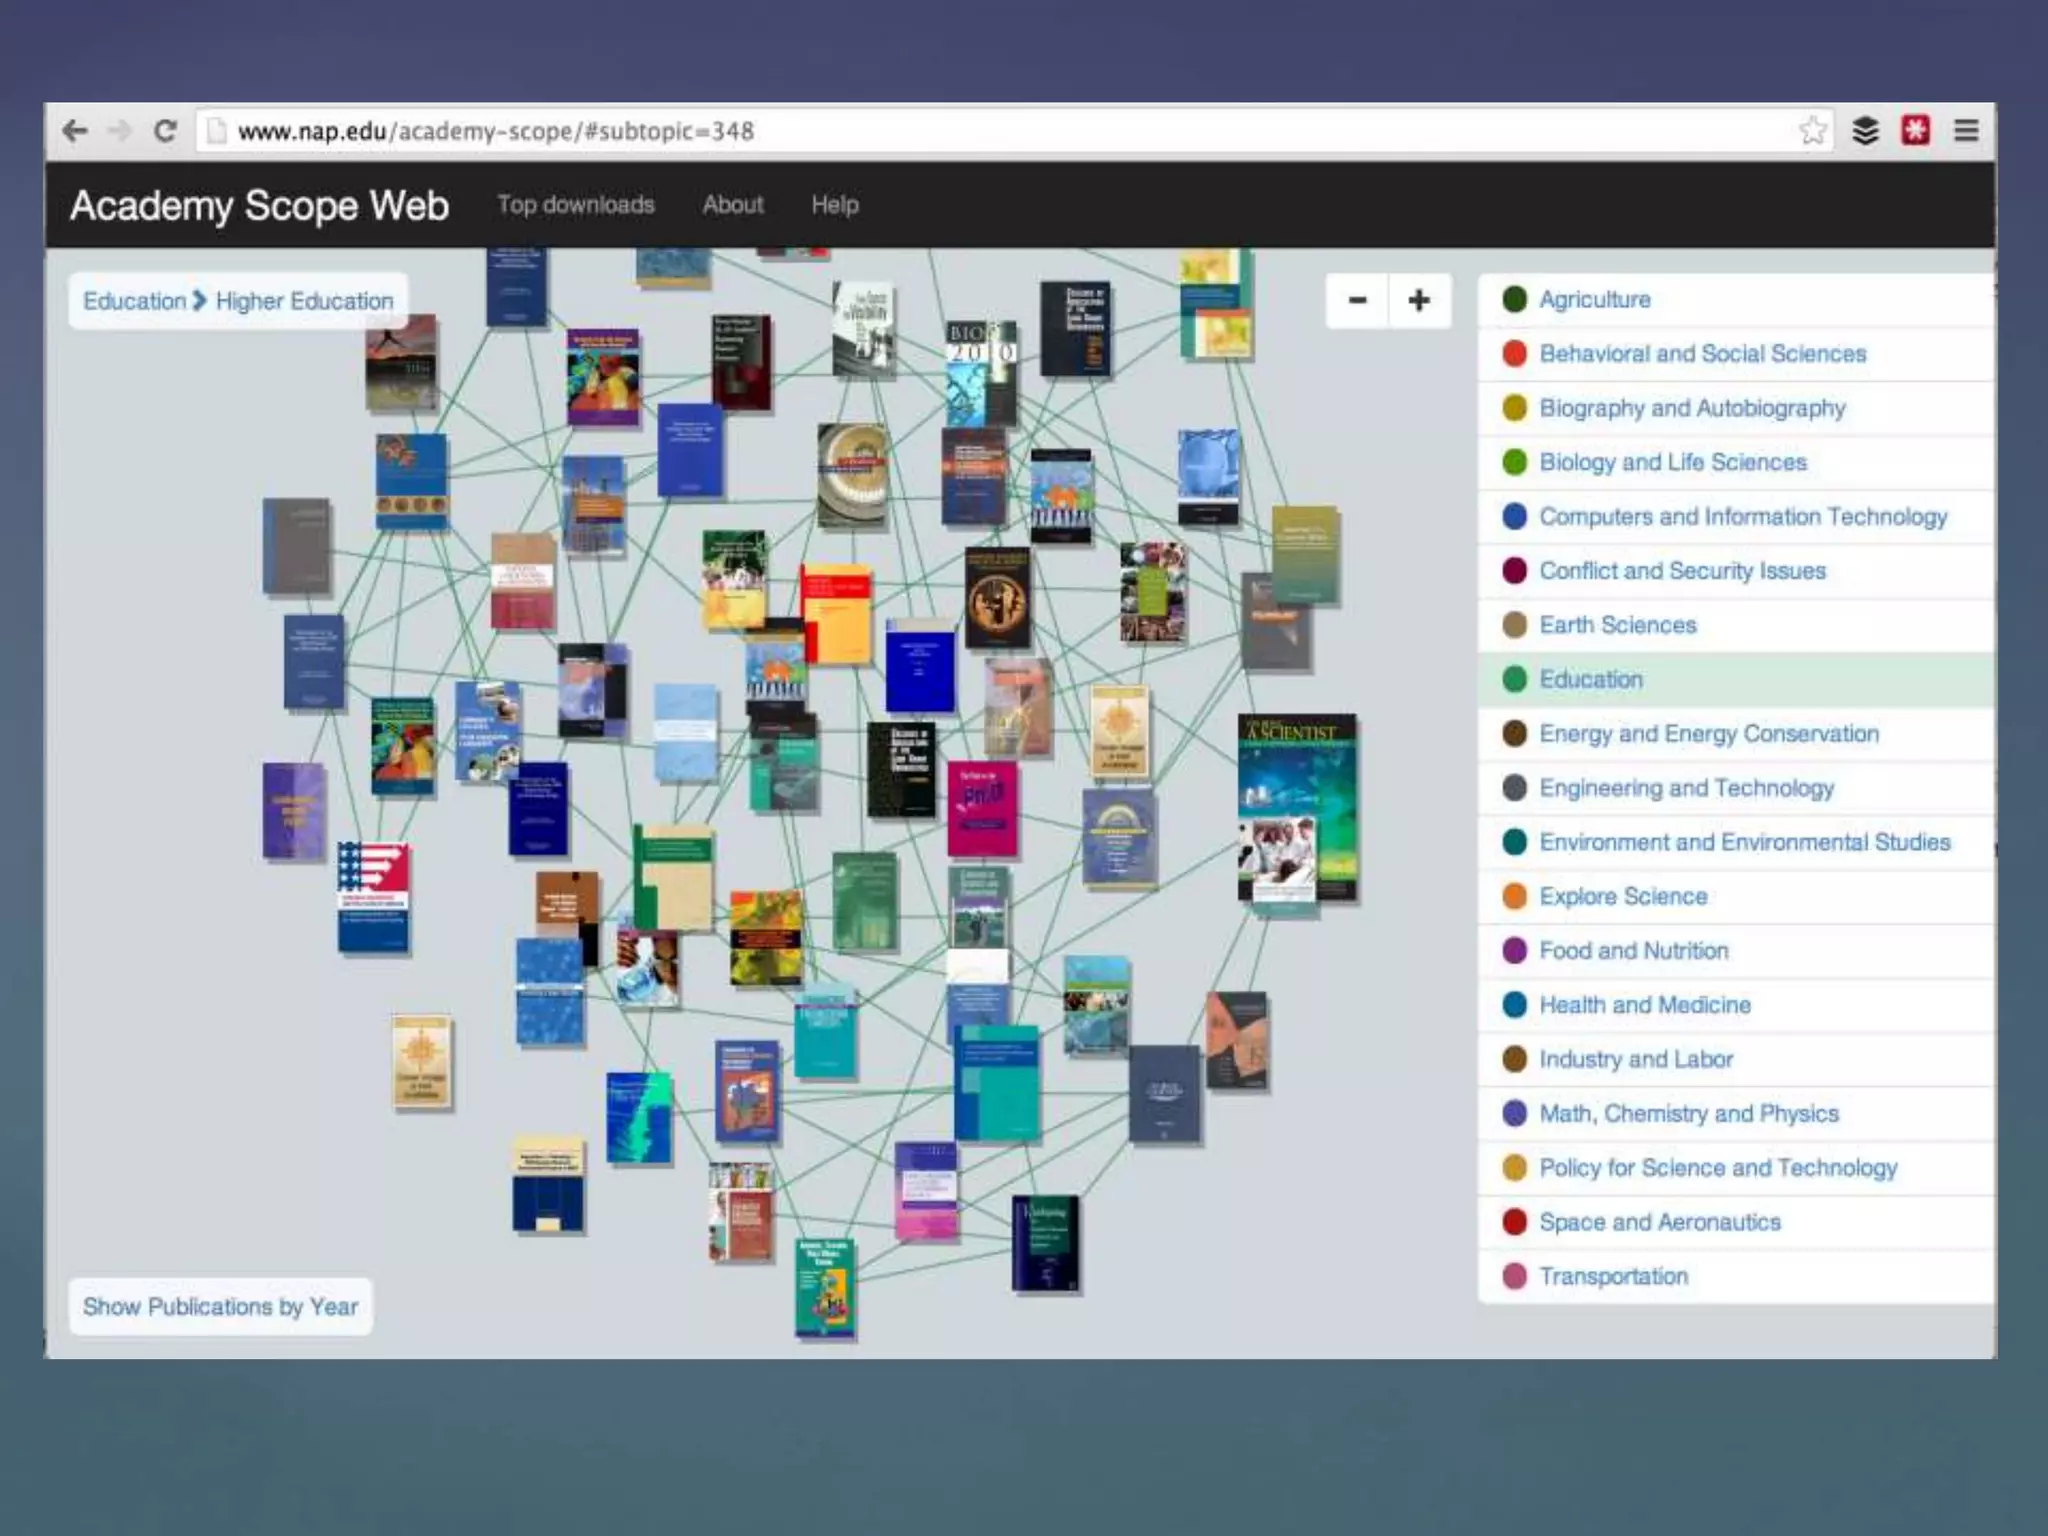The width and height of the screenshot is (2048, 1536).
Task: Click the browser forward arrow
Action: [x=120, y=131]
